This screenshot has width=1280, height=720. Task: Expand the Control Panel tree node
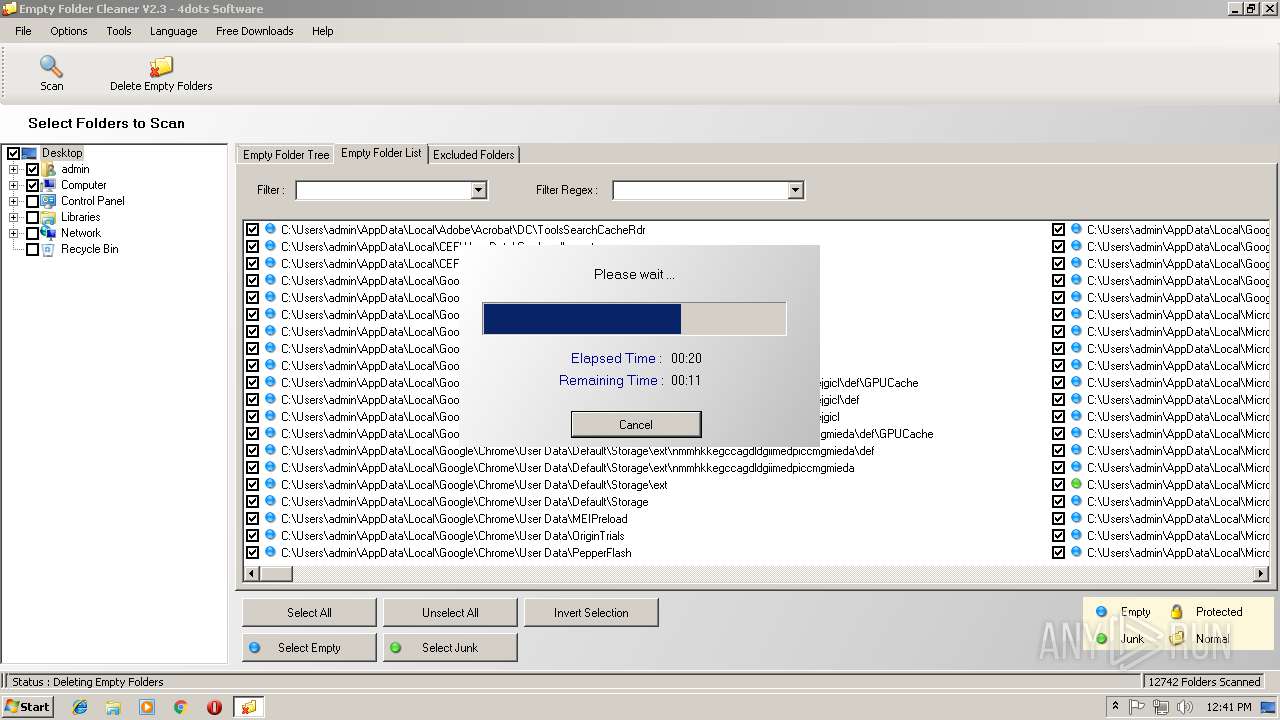[14, 201]
